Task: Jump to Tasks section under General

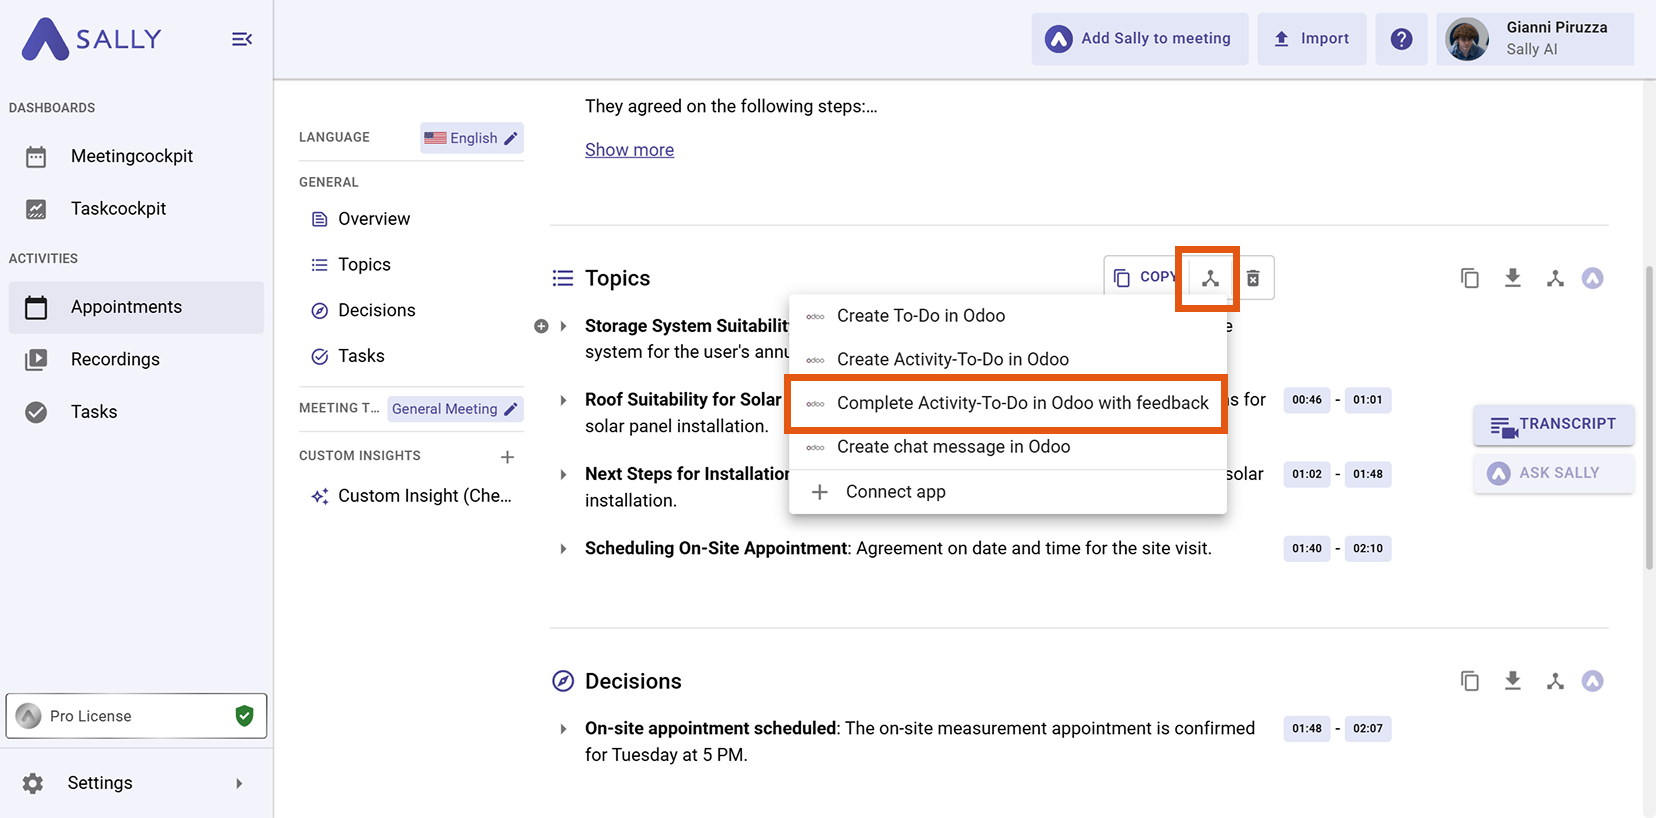Action: click(361, 356)
